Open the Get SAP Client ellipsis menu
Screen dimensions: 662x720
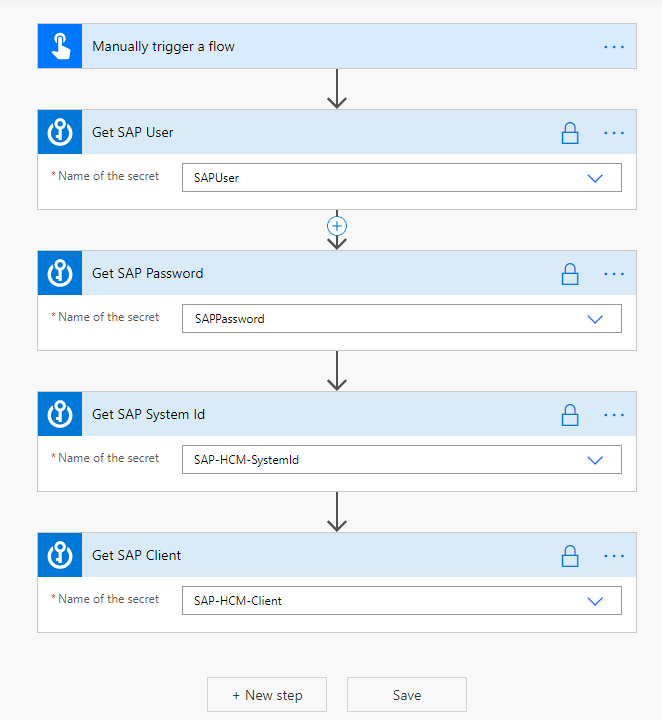(x=614, y=556)
